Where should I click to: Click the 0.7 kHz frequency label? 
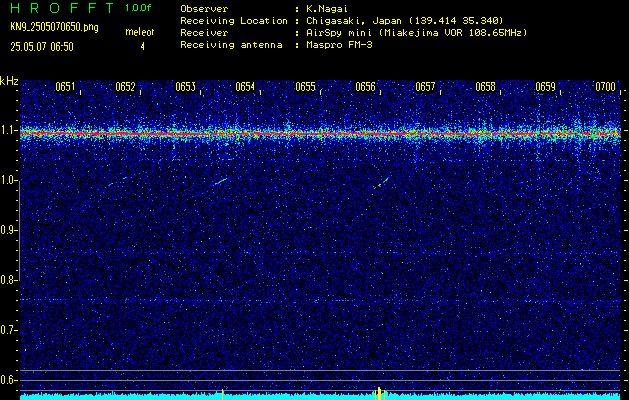(8, 330)
